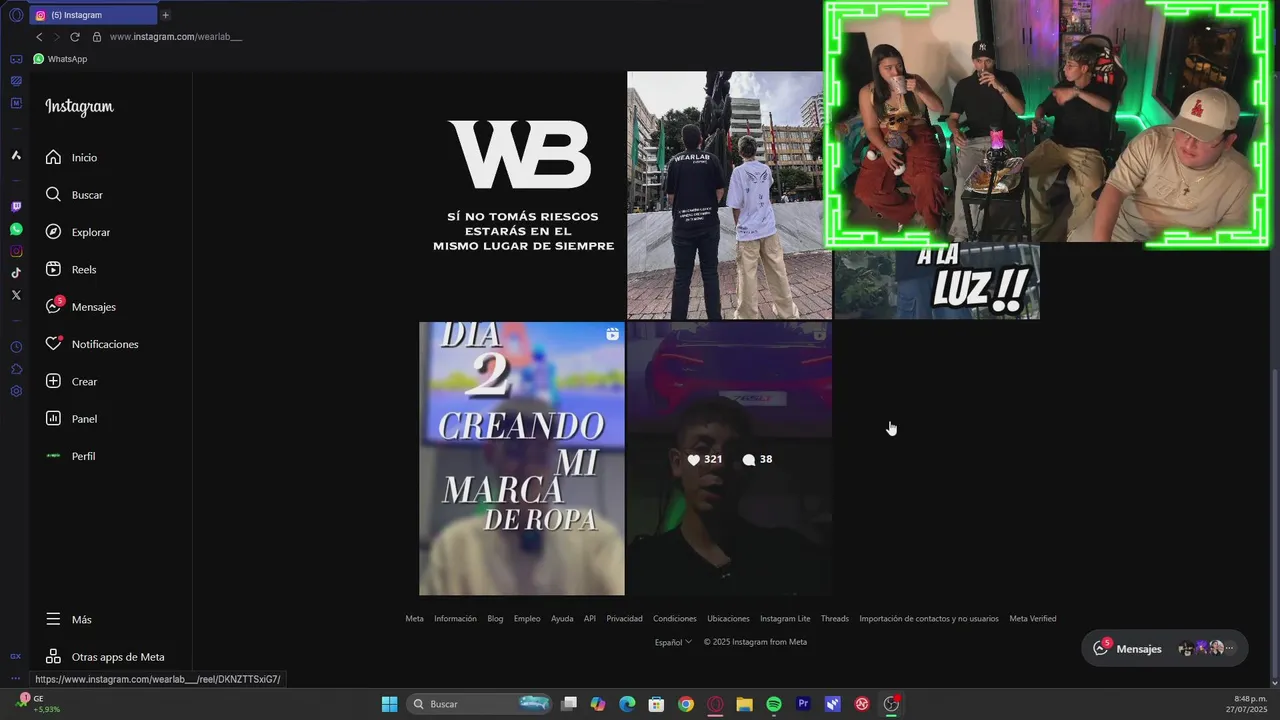This screenshot has height=720, width=1280.
Task: Open settings gear in Opera sidebar
Action: click(x=16, y=391)
